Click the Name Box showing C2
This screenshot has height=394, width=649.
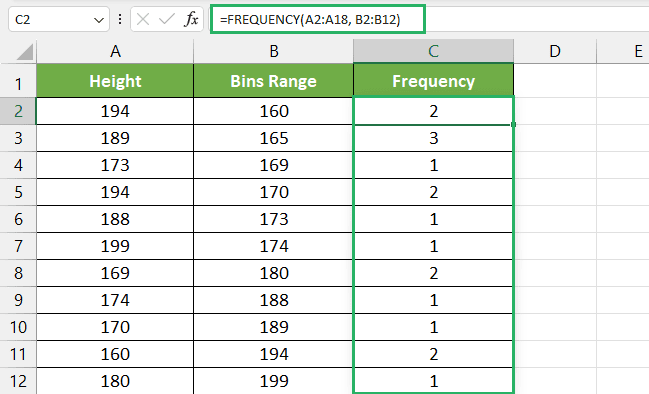[59, 19]
